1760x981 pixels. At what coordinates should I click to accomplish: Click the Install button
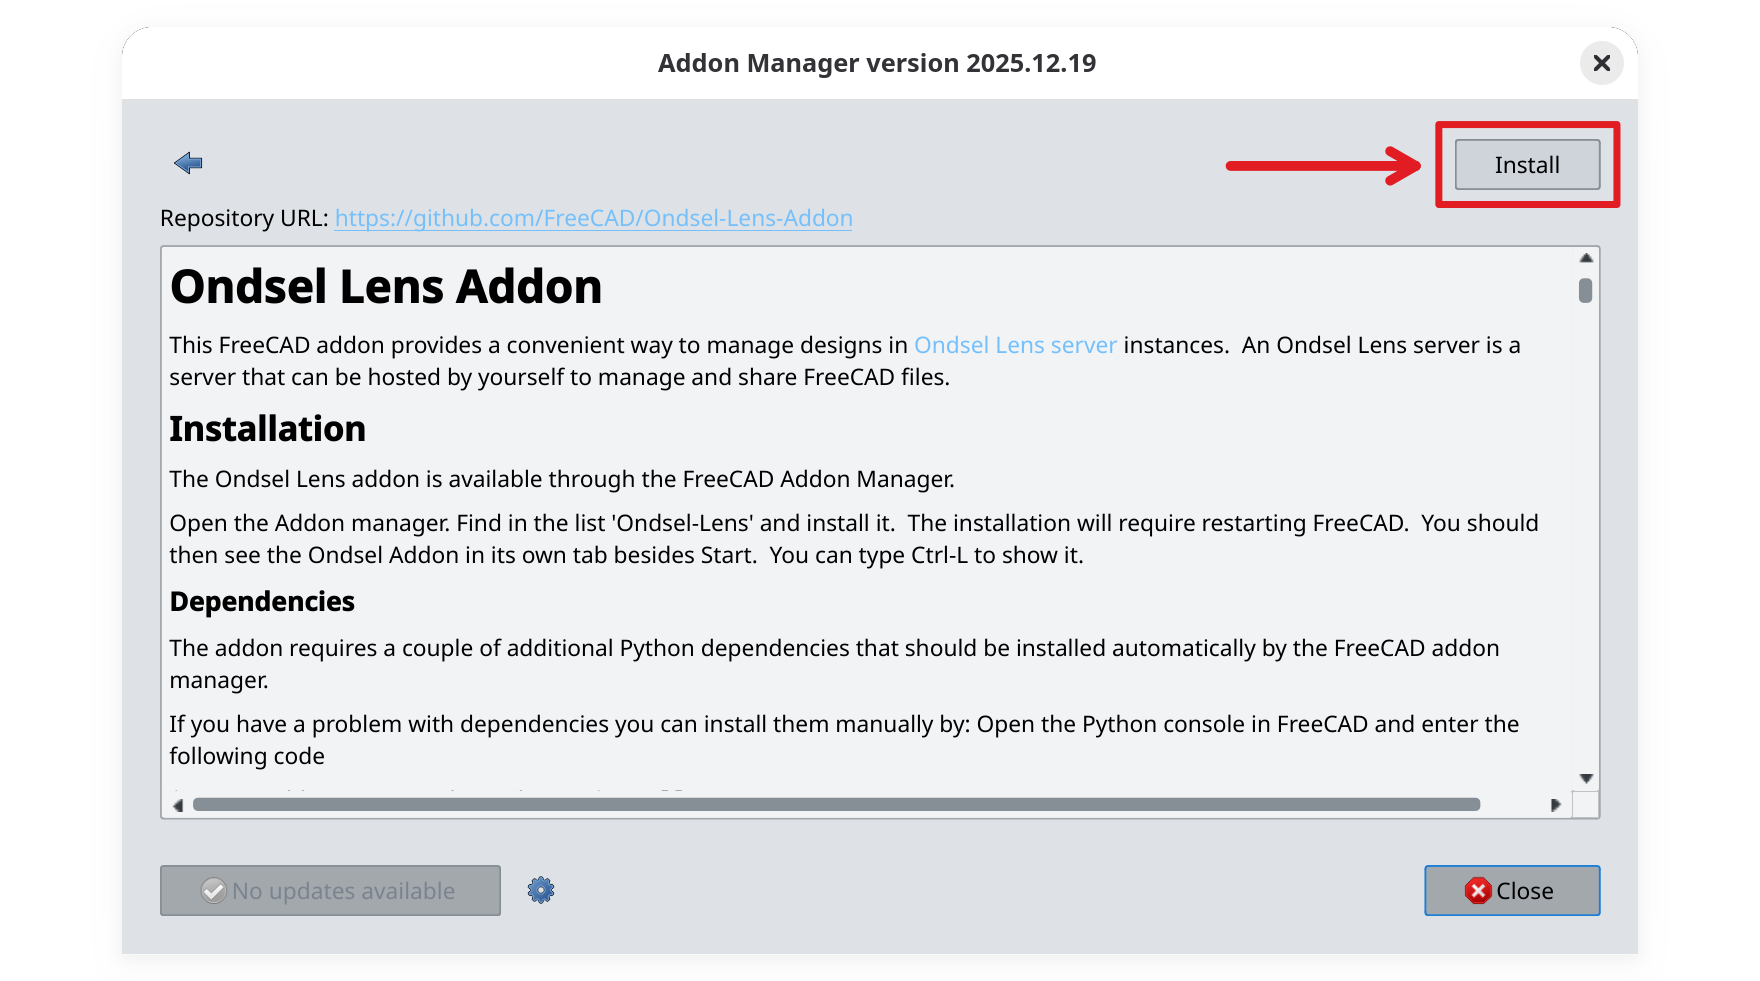1527,165
